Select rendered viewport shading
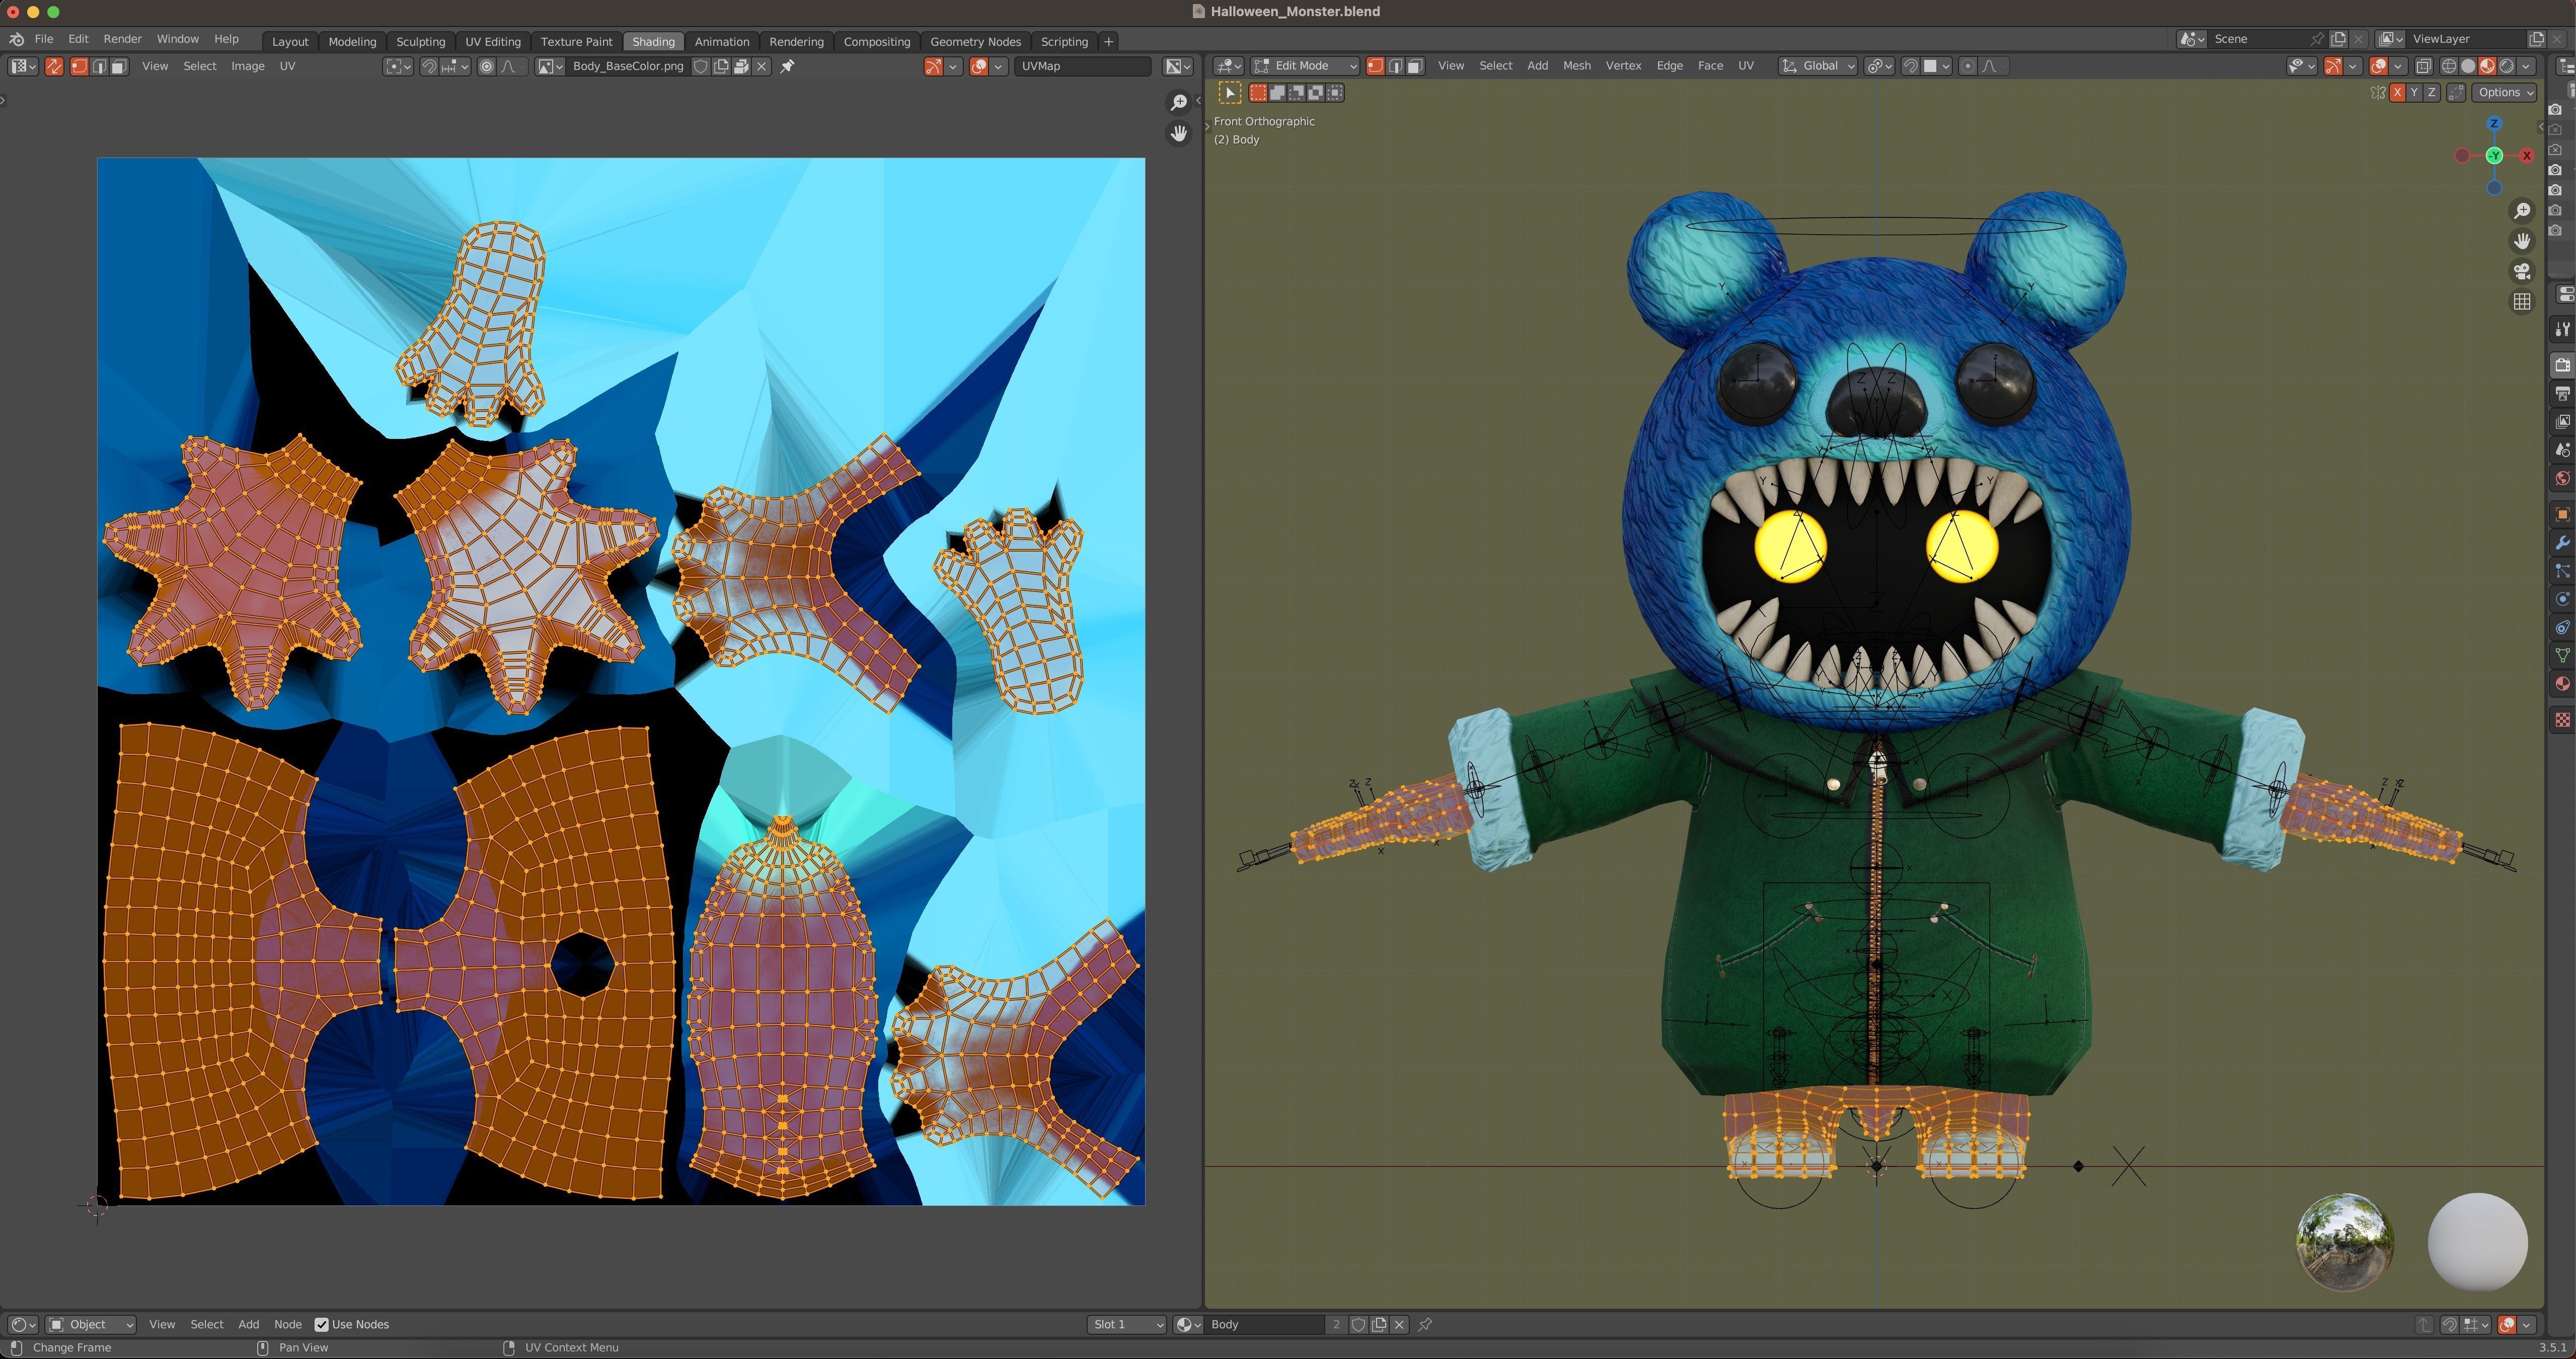This screenshot has width=2576, height=1359. click(2506, 66)
